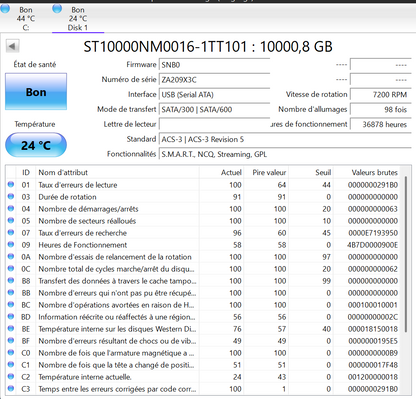Viewport: 416px width, 399px height.
Task: Click the blue status orb above Disk 1
Action: pos(57,8)
